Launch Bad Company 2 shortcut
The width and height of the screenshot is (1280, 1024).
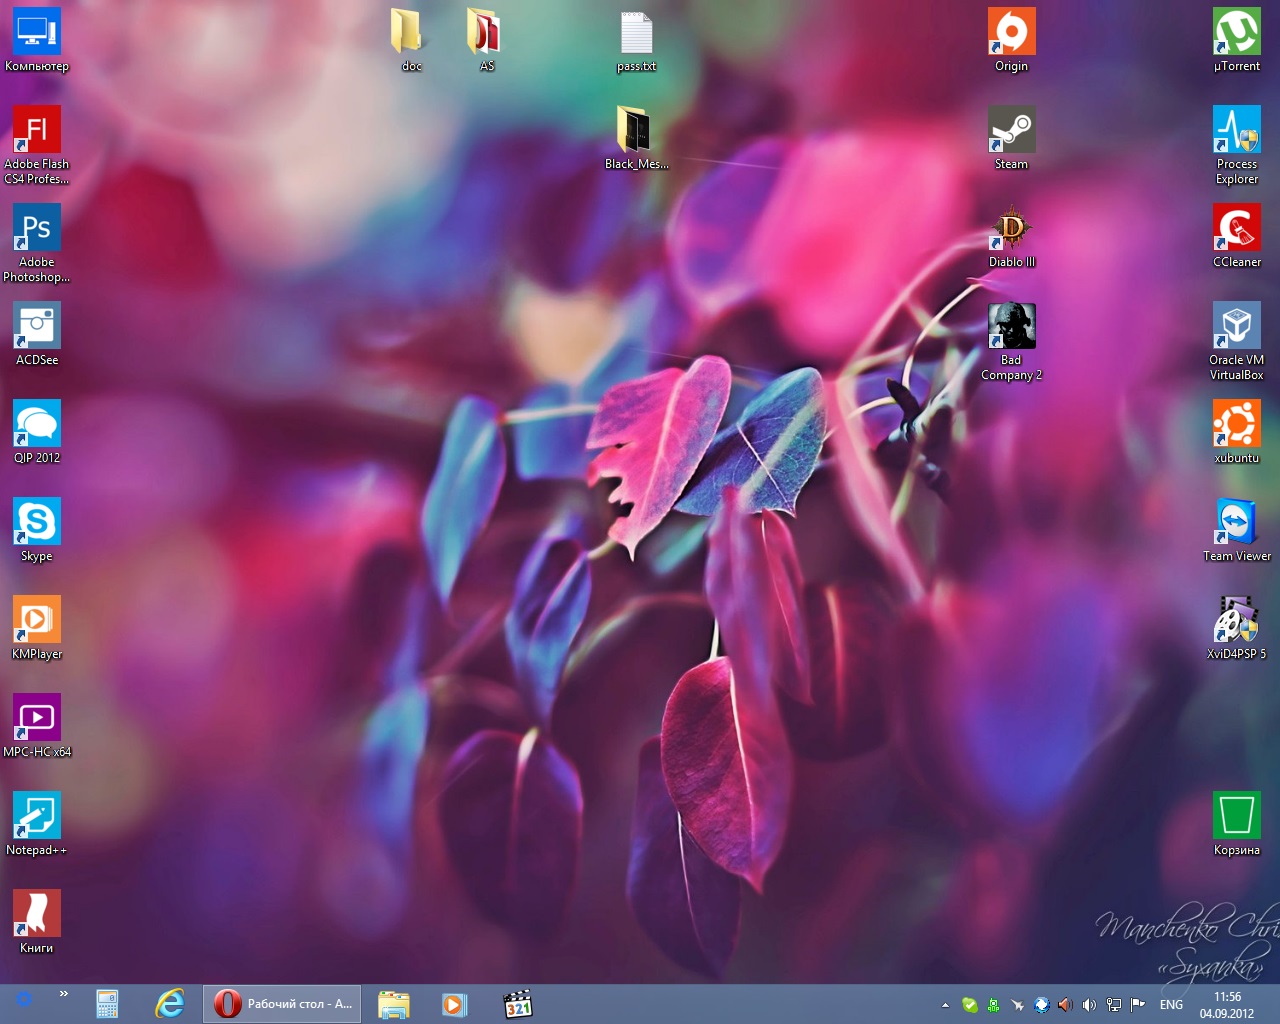pyautogui.click(x=1011, y=341)
